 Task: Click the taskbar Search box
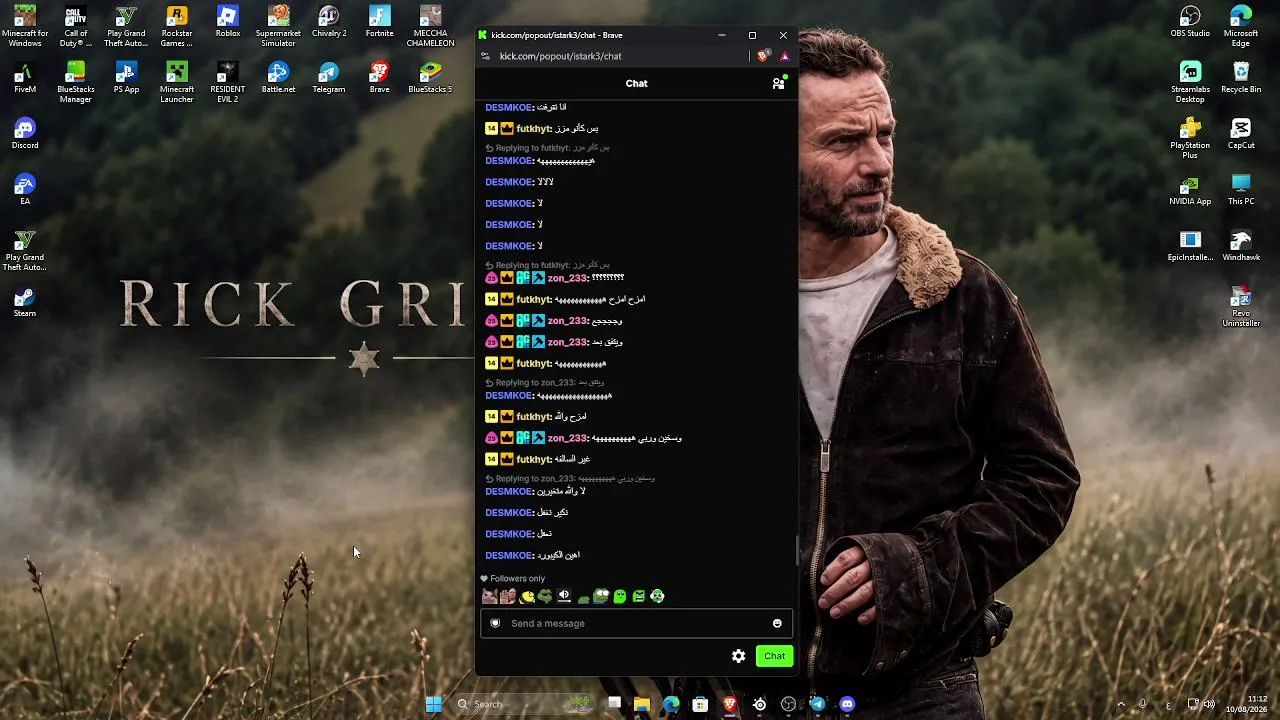[524, 704]
